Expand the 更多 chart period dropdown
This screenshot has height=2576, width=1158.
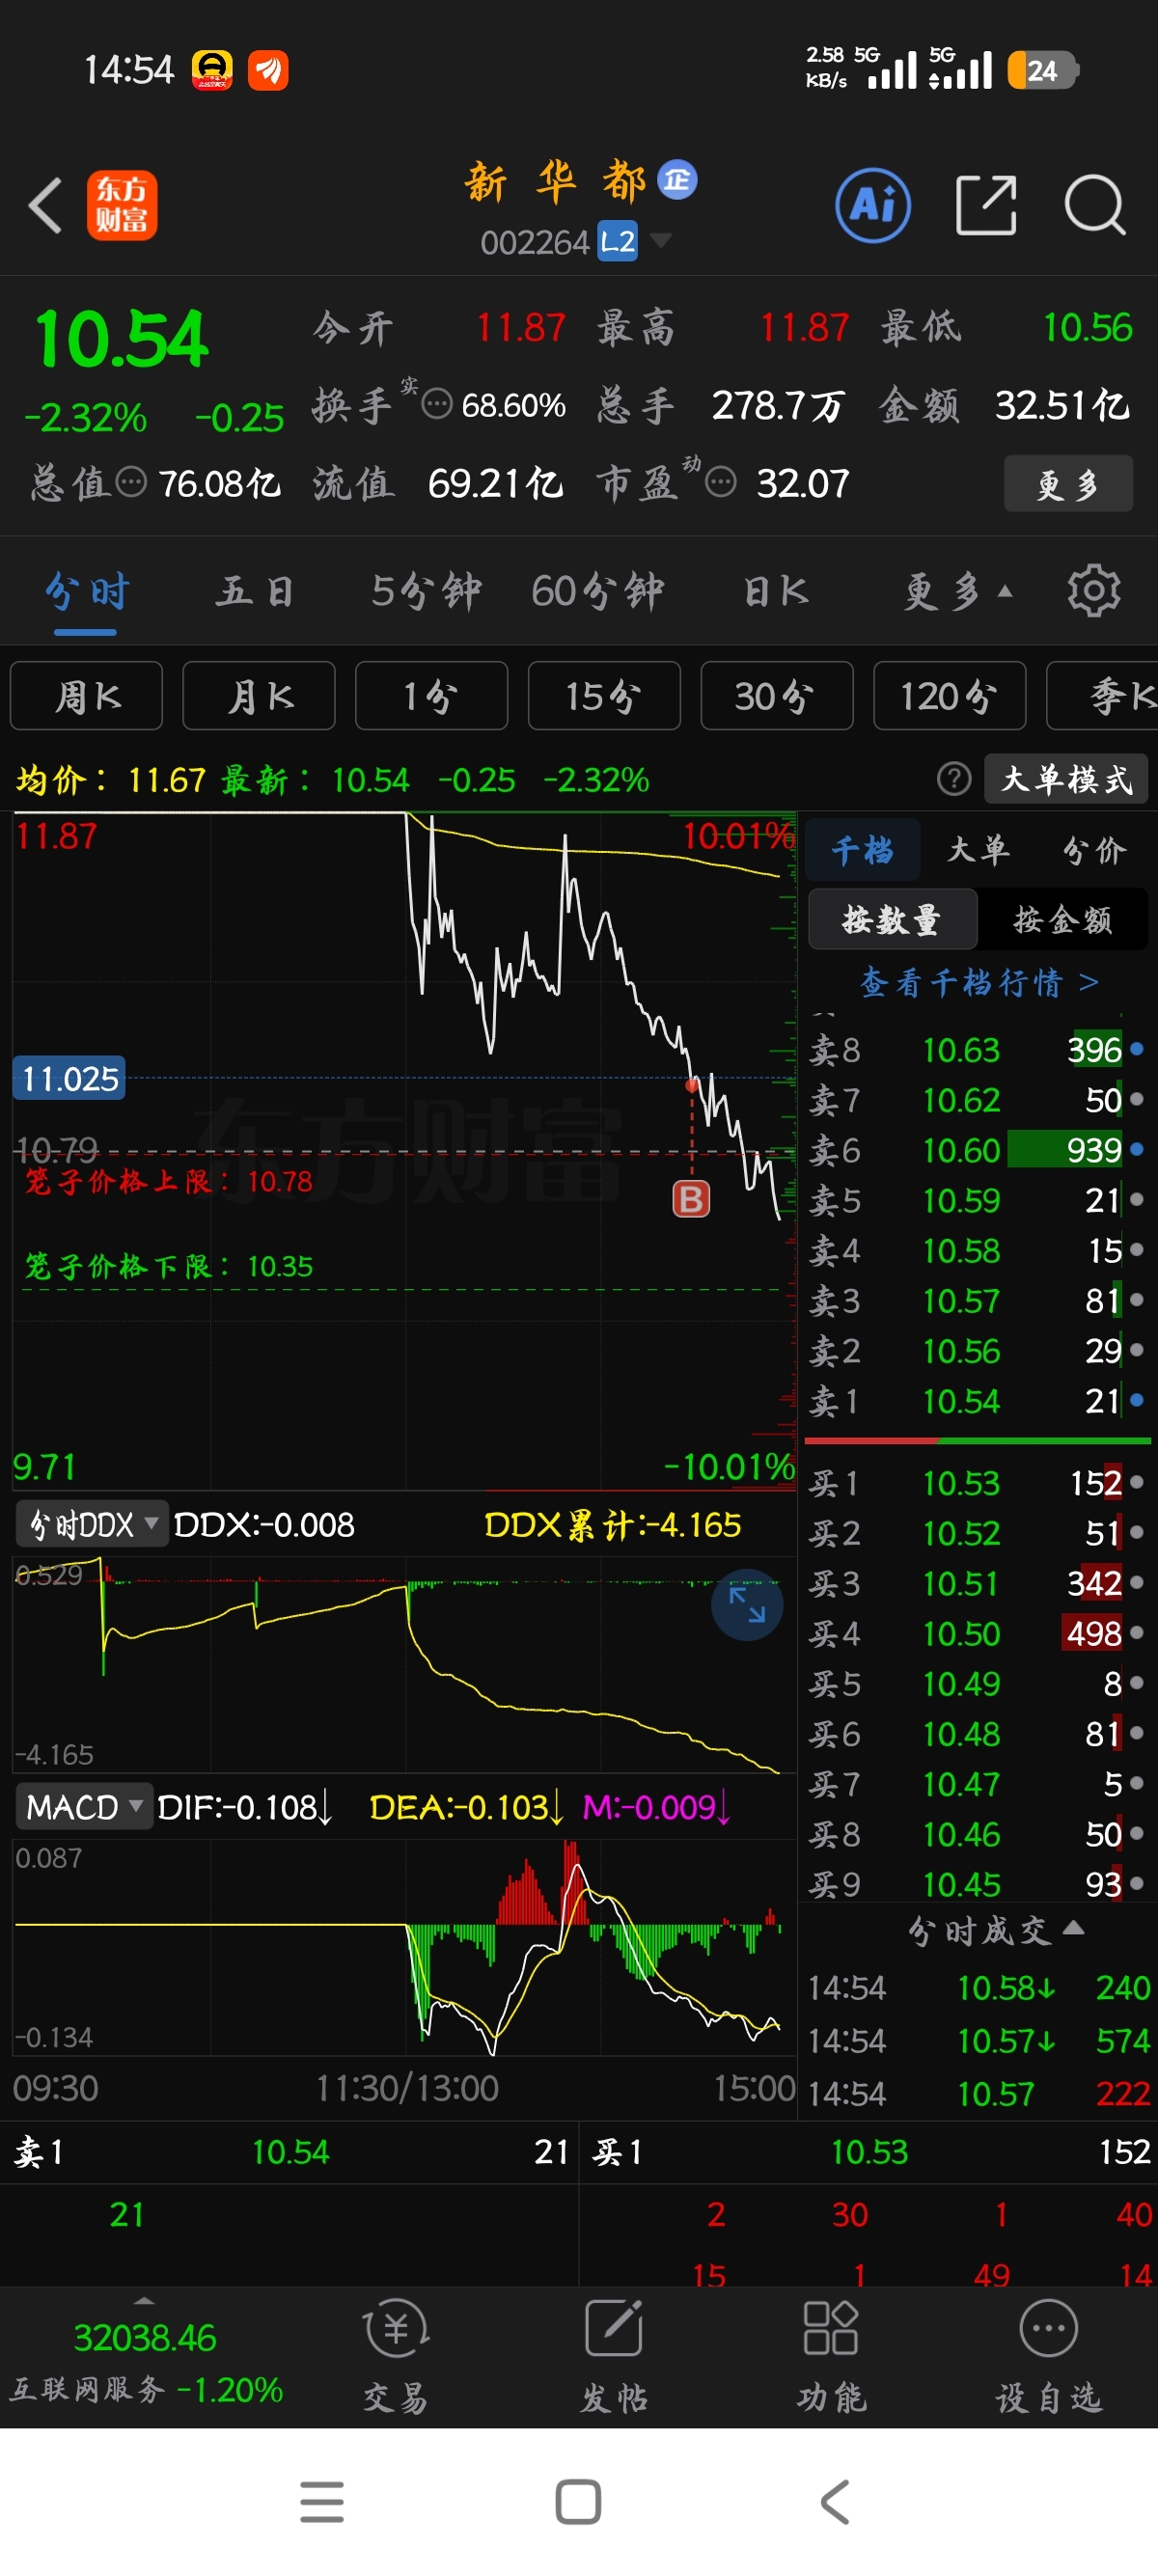[958, 591]
